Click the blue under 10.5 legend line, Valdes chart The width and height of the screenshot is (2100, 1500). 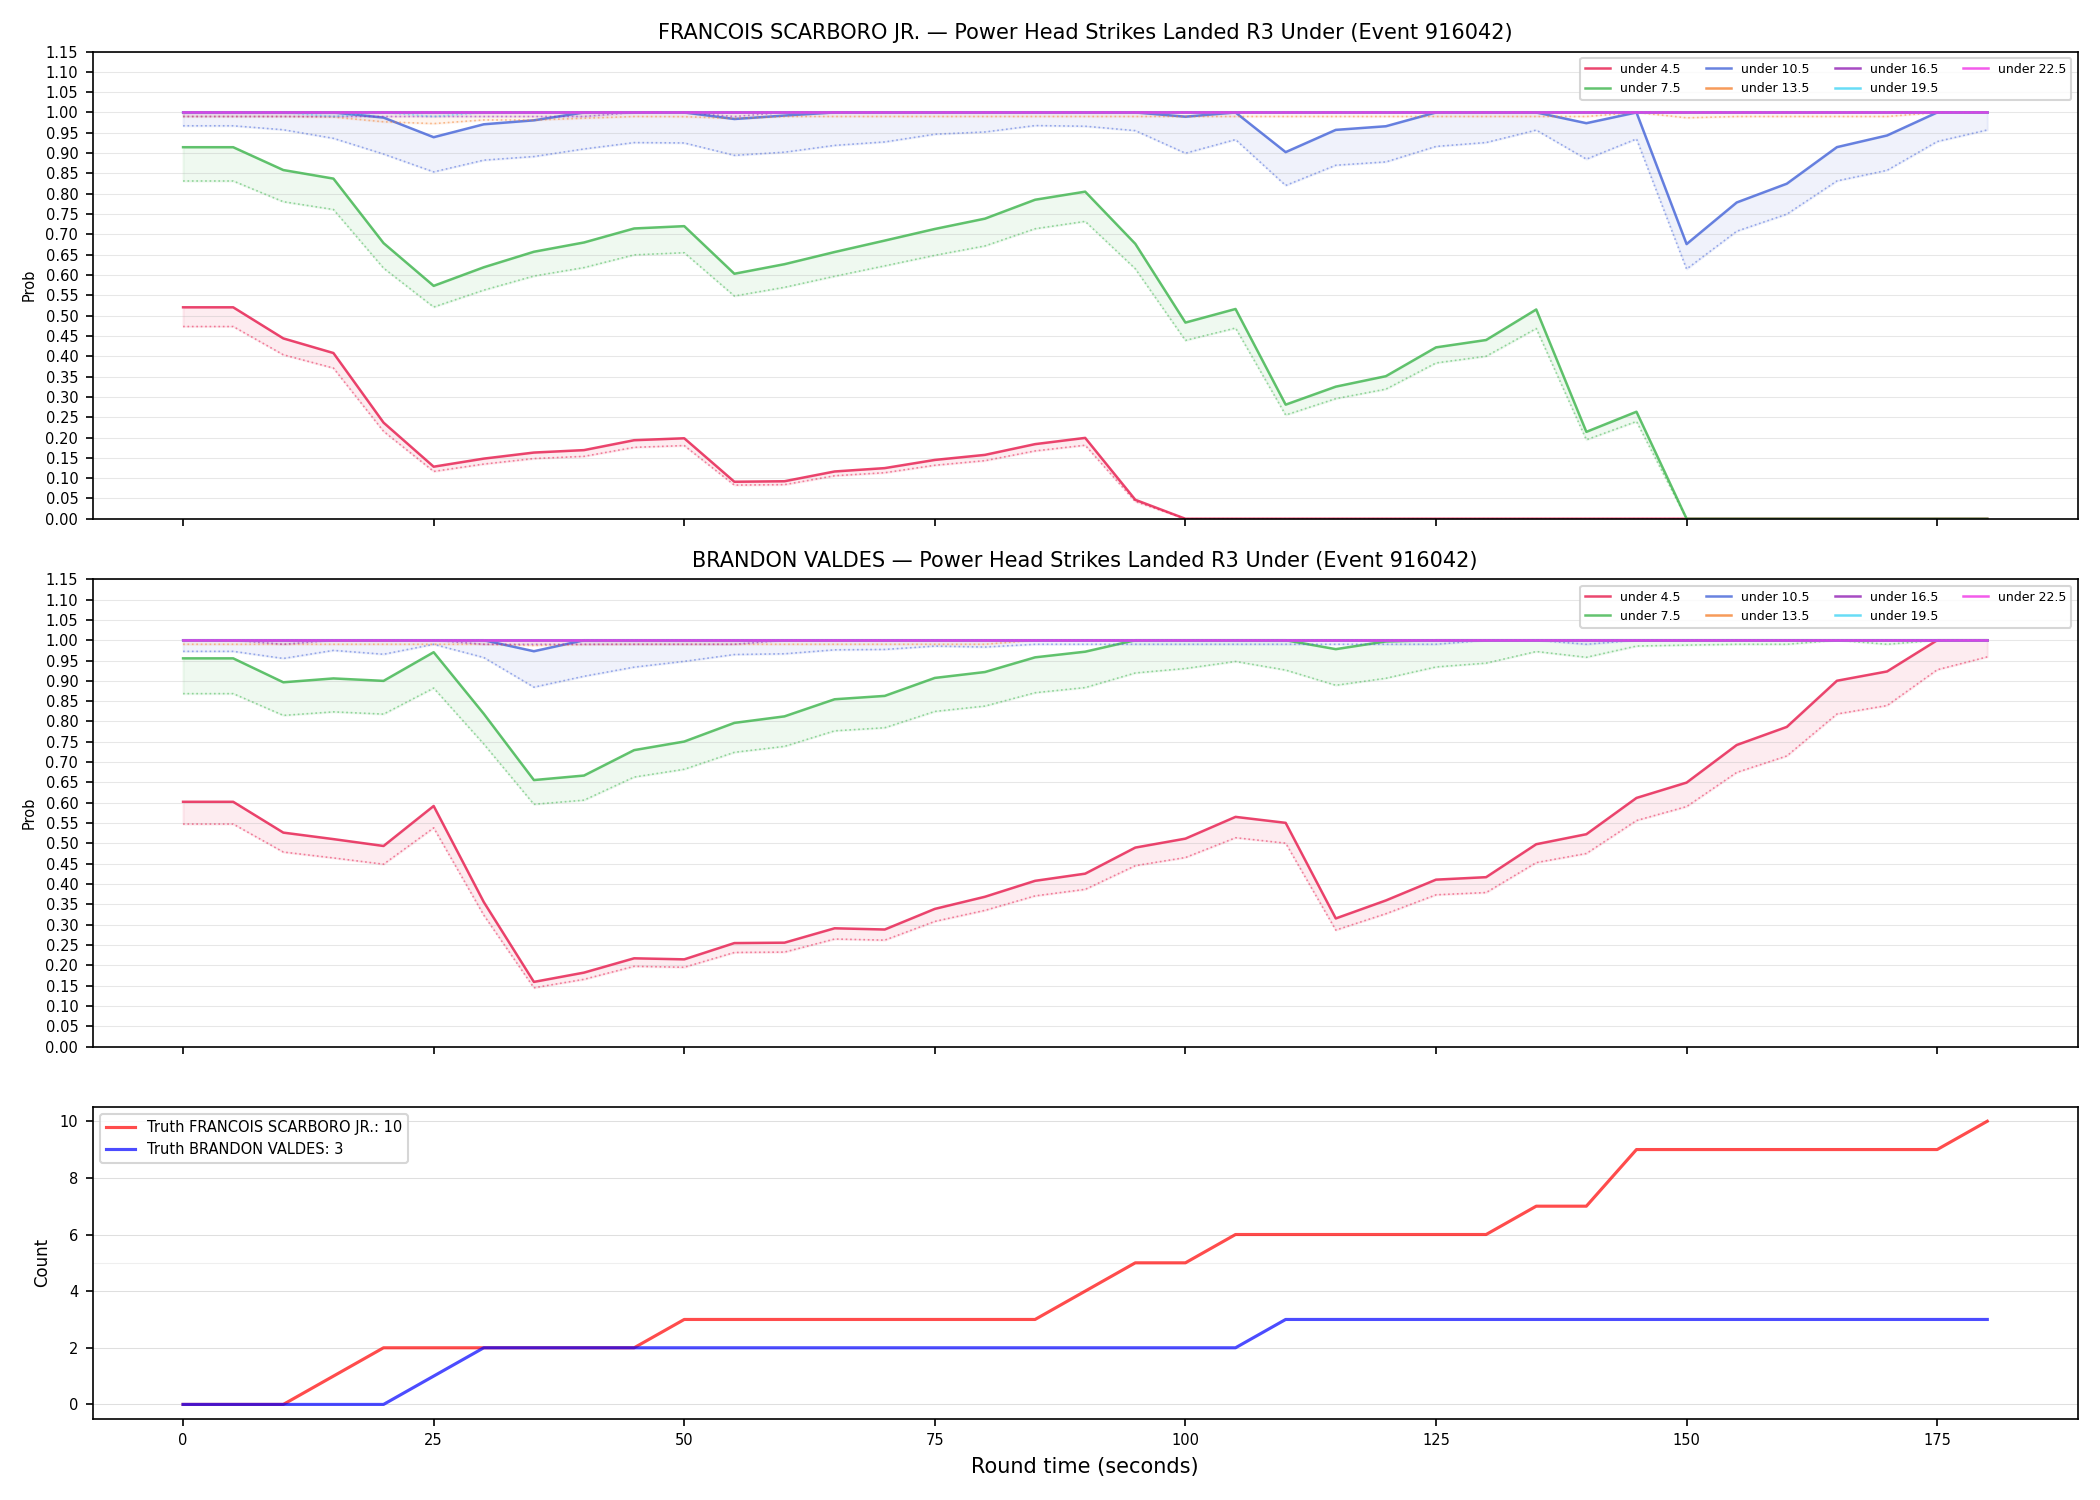tap(1719, 597)
